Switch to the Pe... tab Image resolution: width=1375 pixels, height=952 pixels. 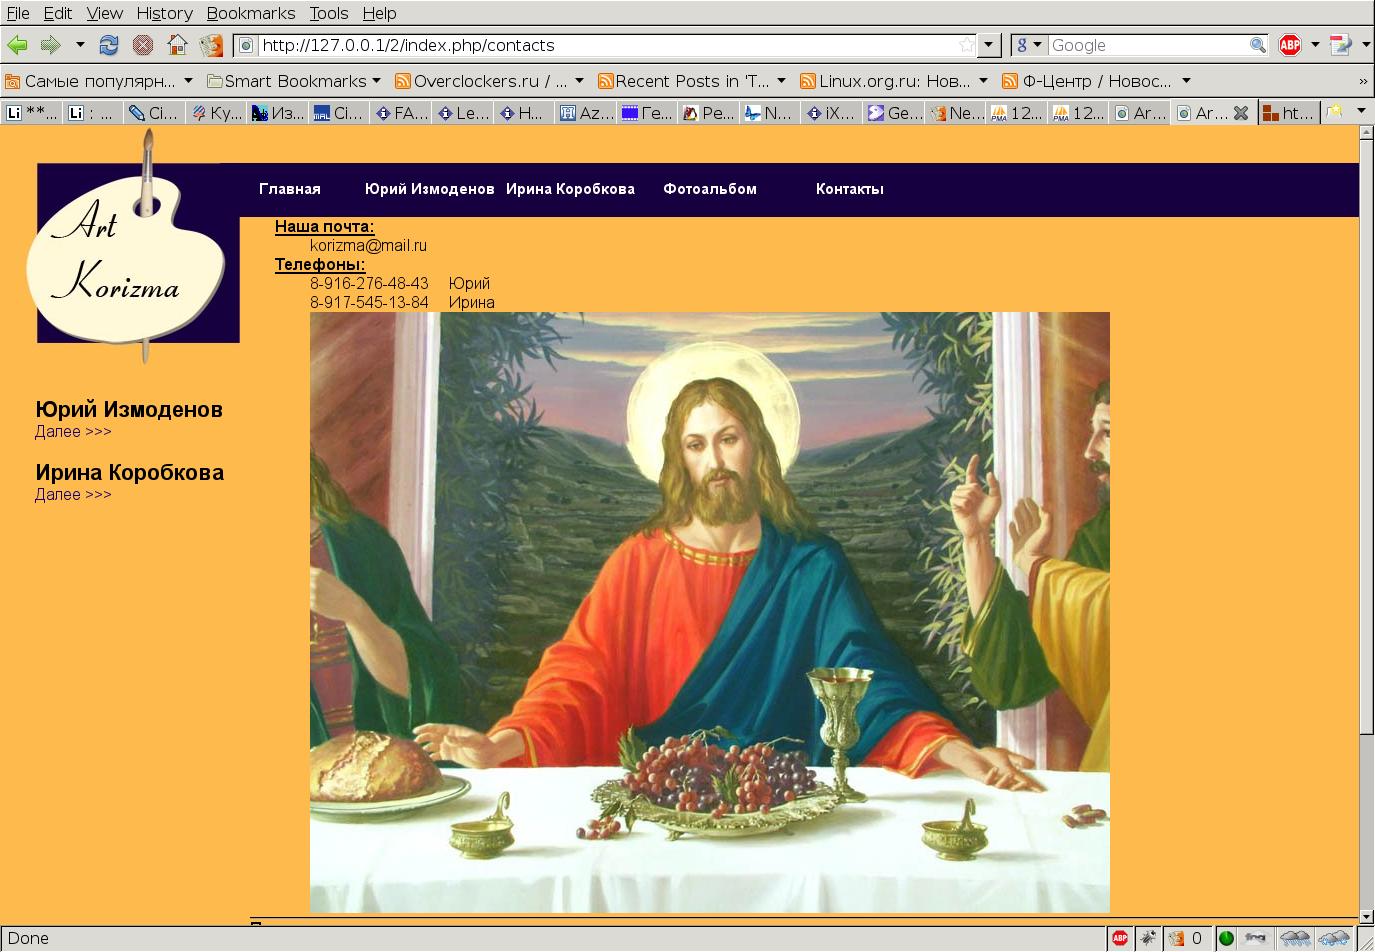pyautogui.click(x=710, y=113)
